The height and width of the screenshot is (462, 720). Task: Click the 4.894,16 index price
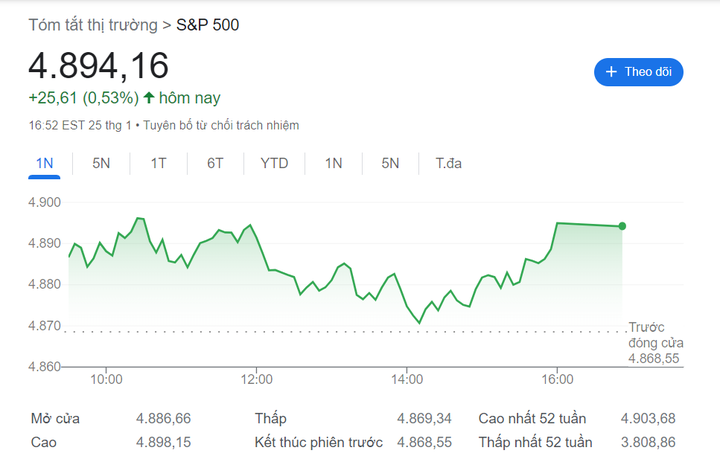[98, 65]
